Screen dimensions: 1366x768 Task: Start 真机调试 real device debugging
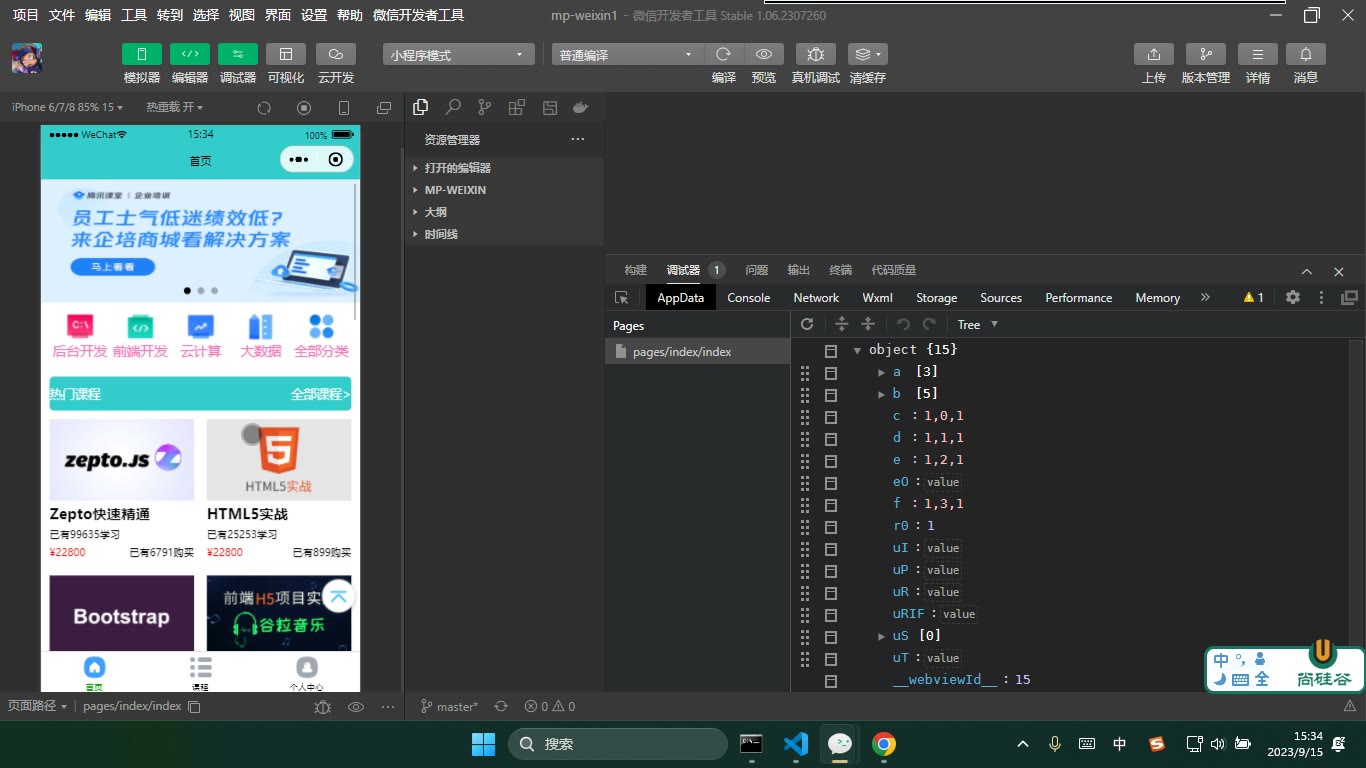point(816,54)
